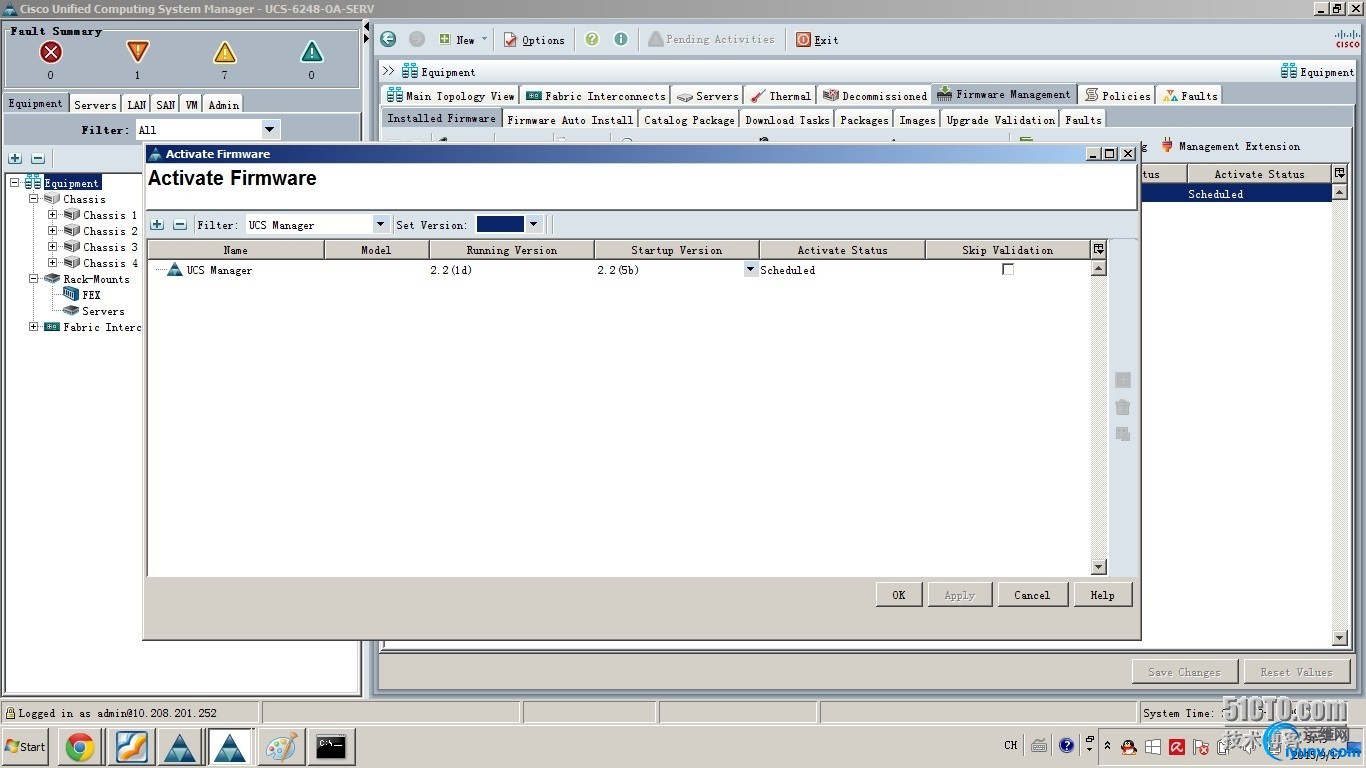1366x768 pixels.
Task: Collapse all nodes in the navigation tree
Action: click(38, 158)
